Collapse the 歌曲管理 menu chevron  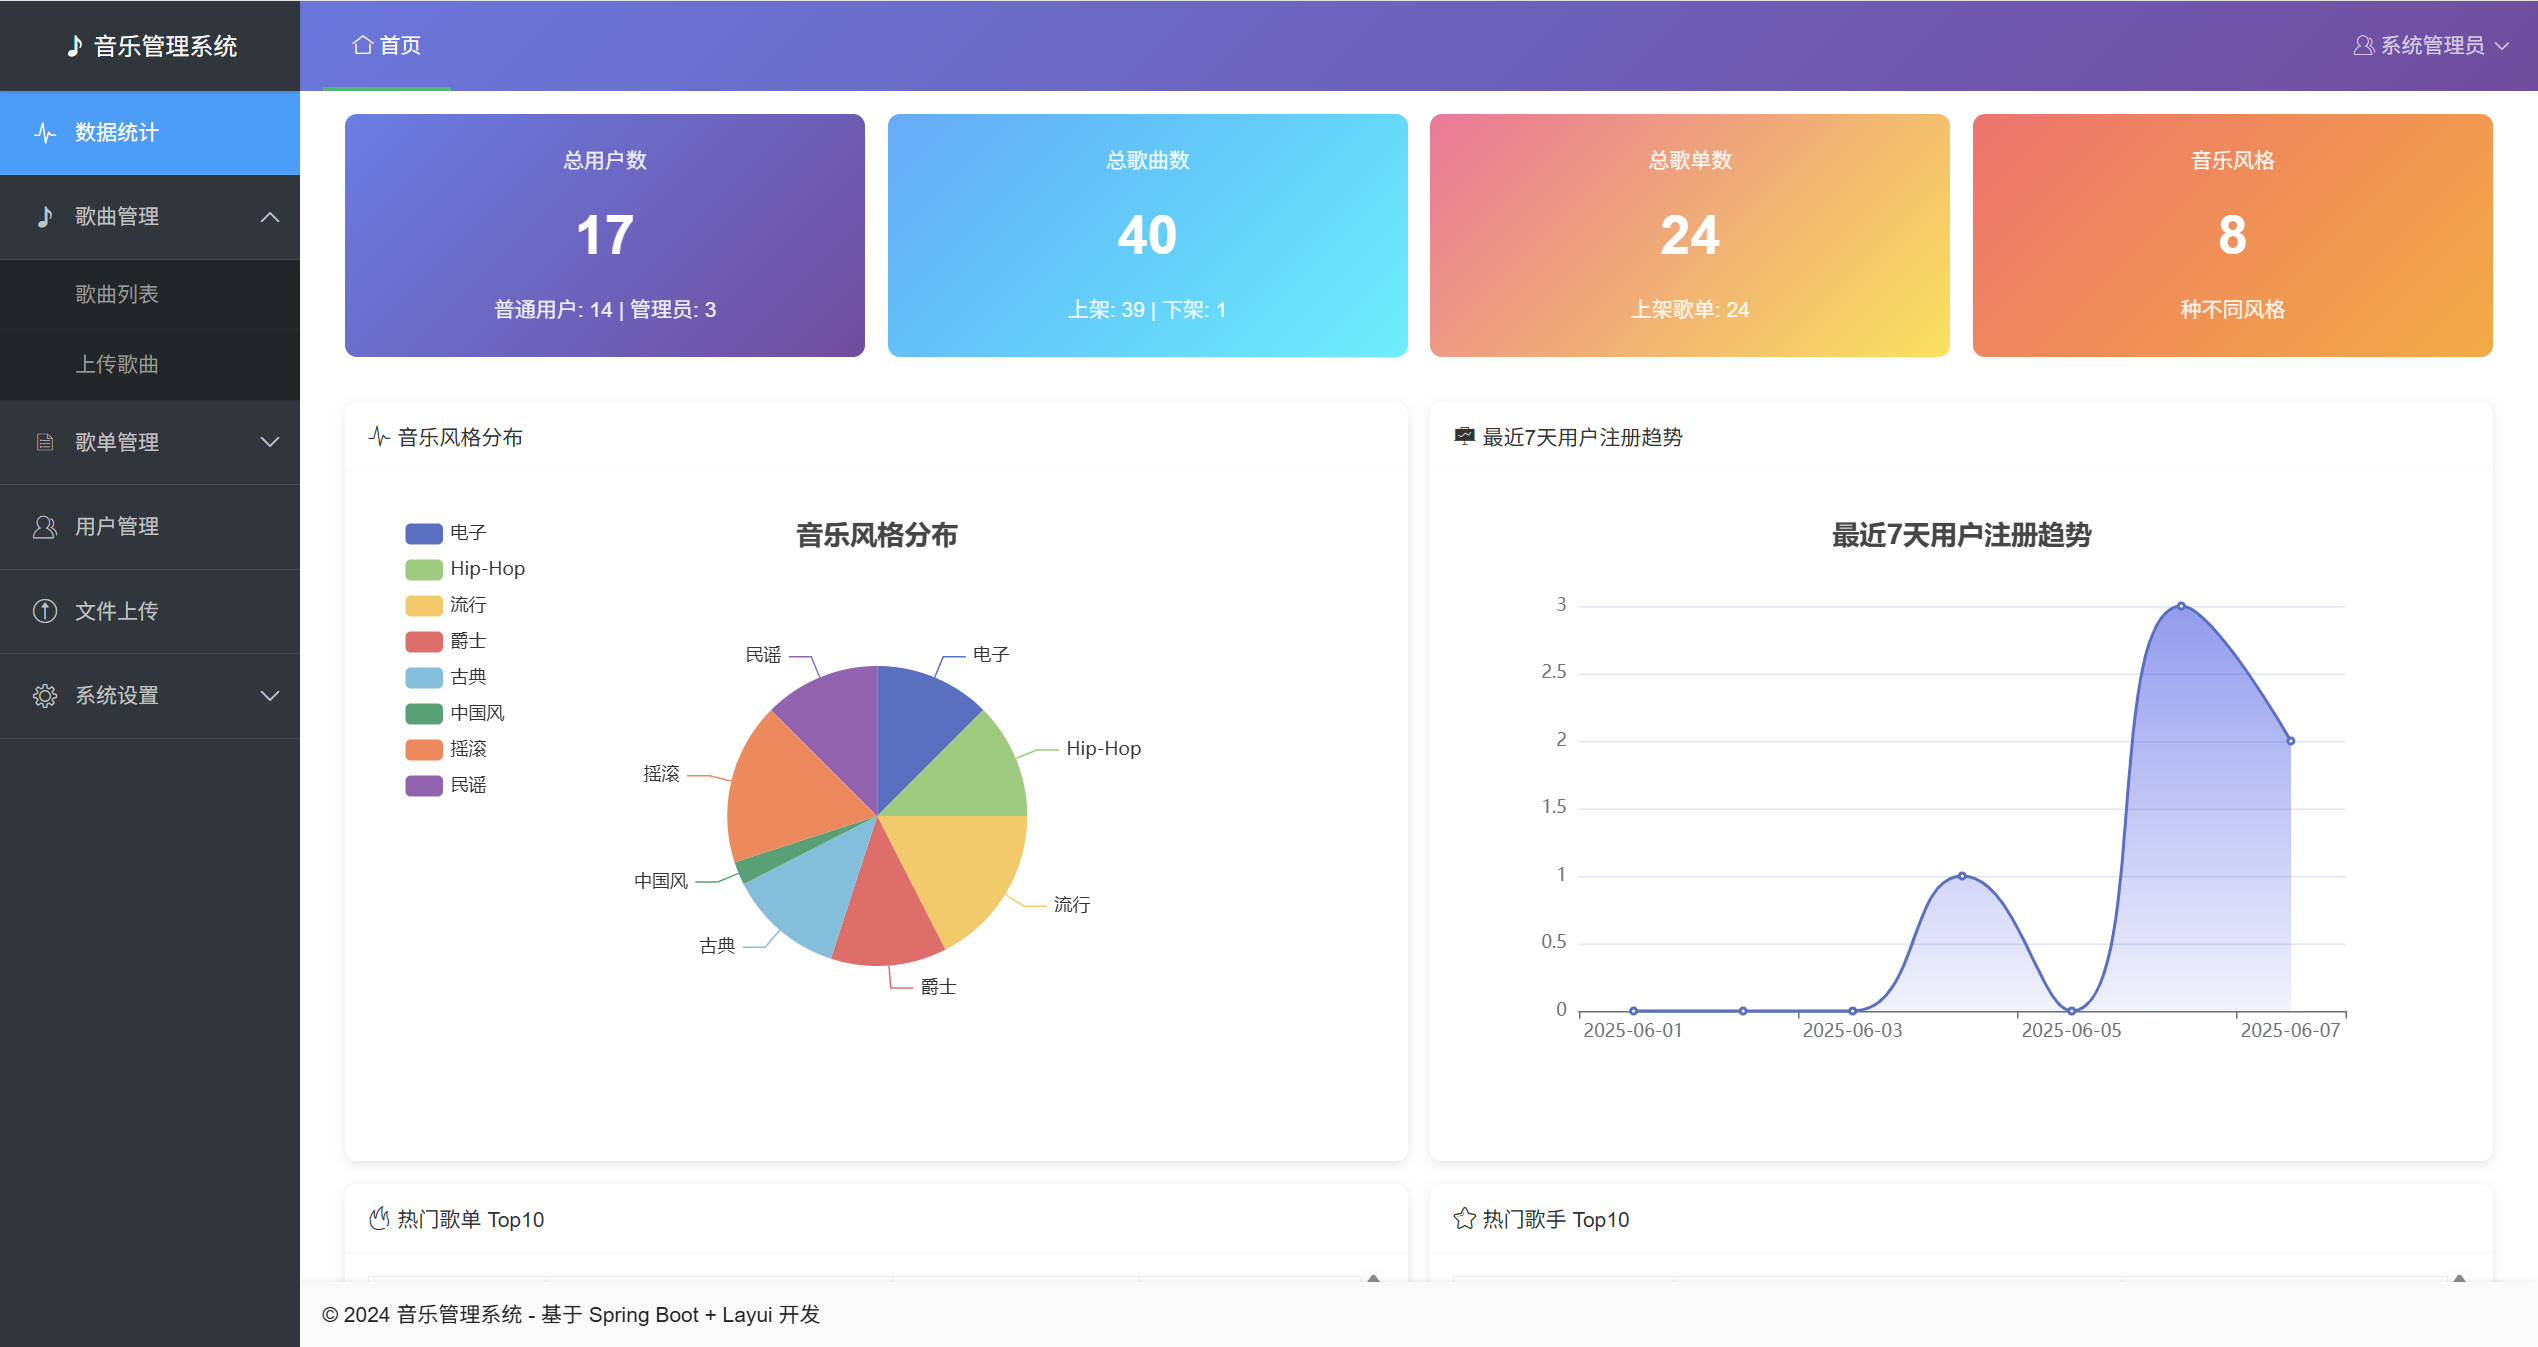pos(270,217)
